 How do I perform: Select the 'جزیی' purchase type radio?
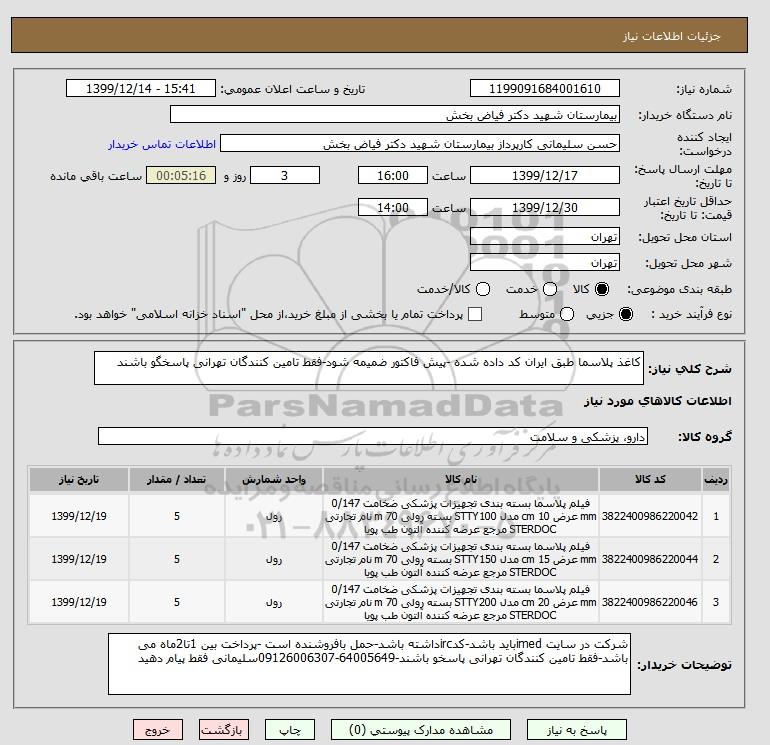coord(626,314)
